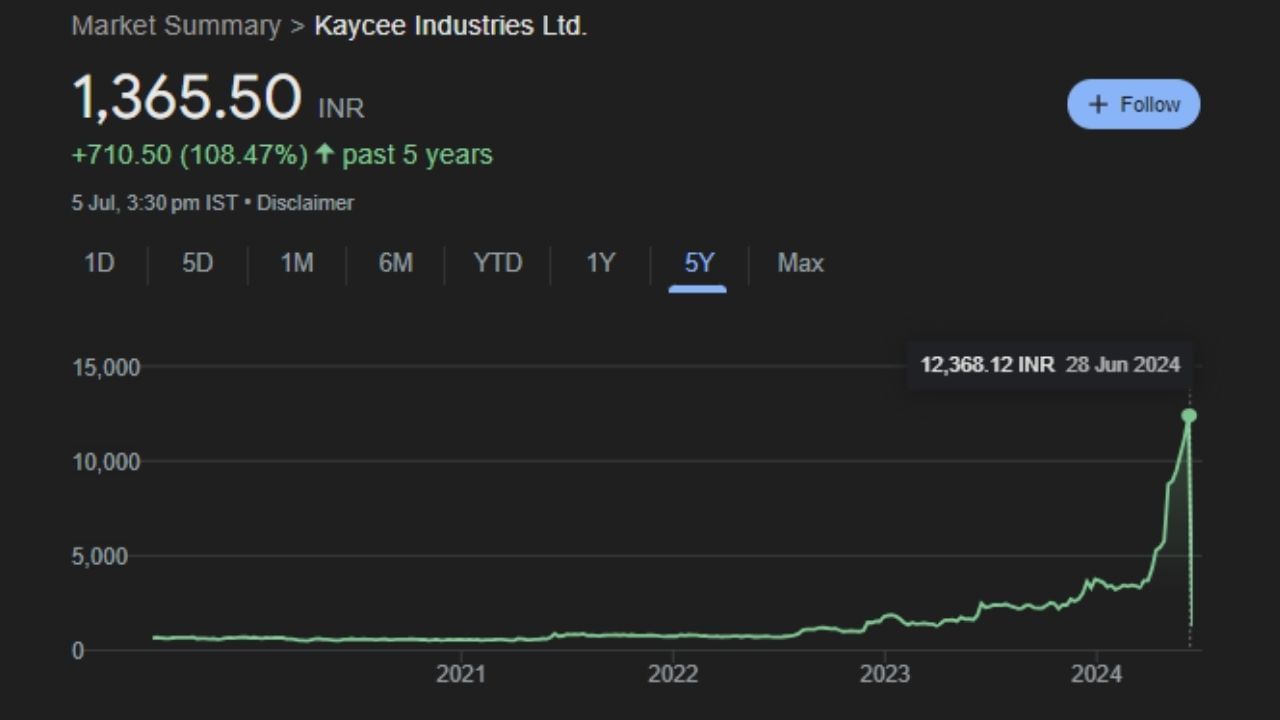Choose the 1Y time range tab

(600, 263)
